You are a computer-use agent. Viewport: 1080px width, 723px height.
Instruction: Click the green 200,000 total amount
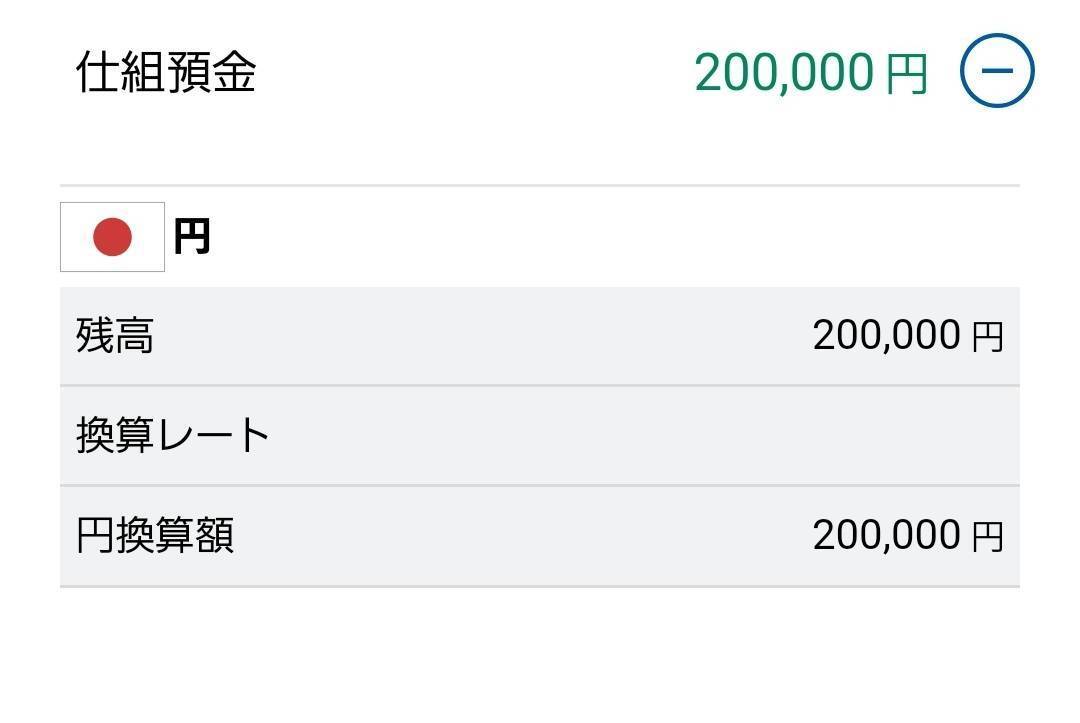[x=785, y=72]
